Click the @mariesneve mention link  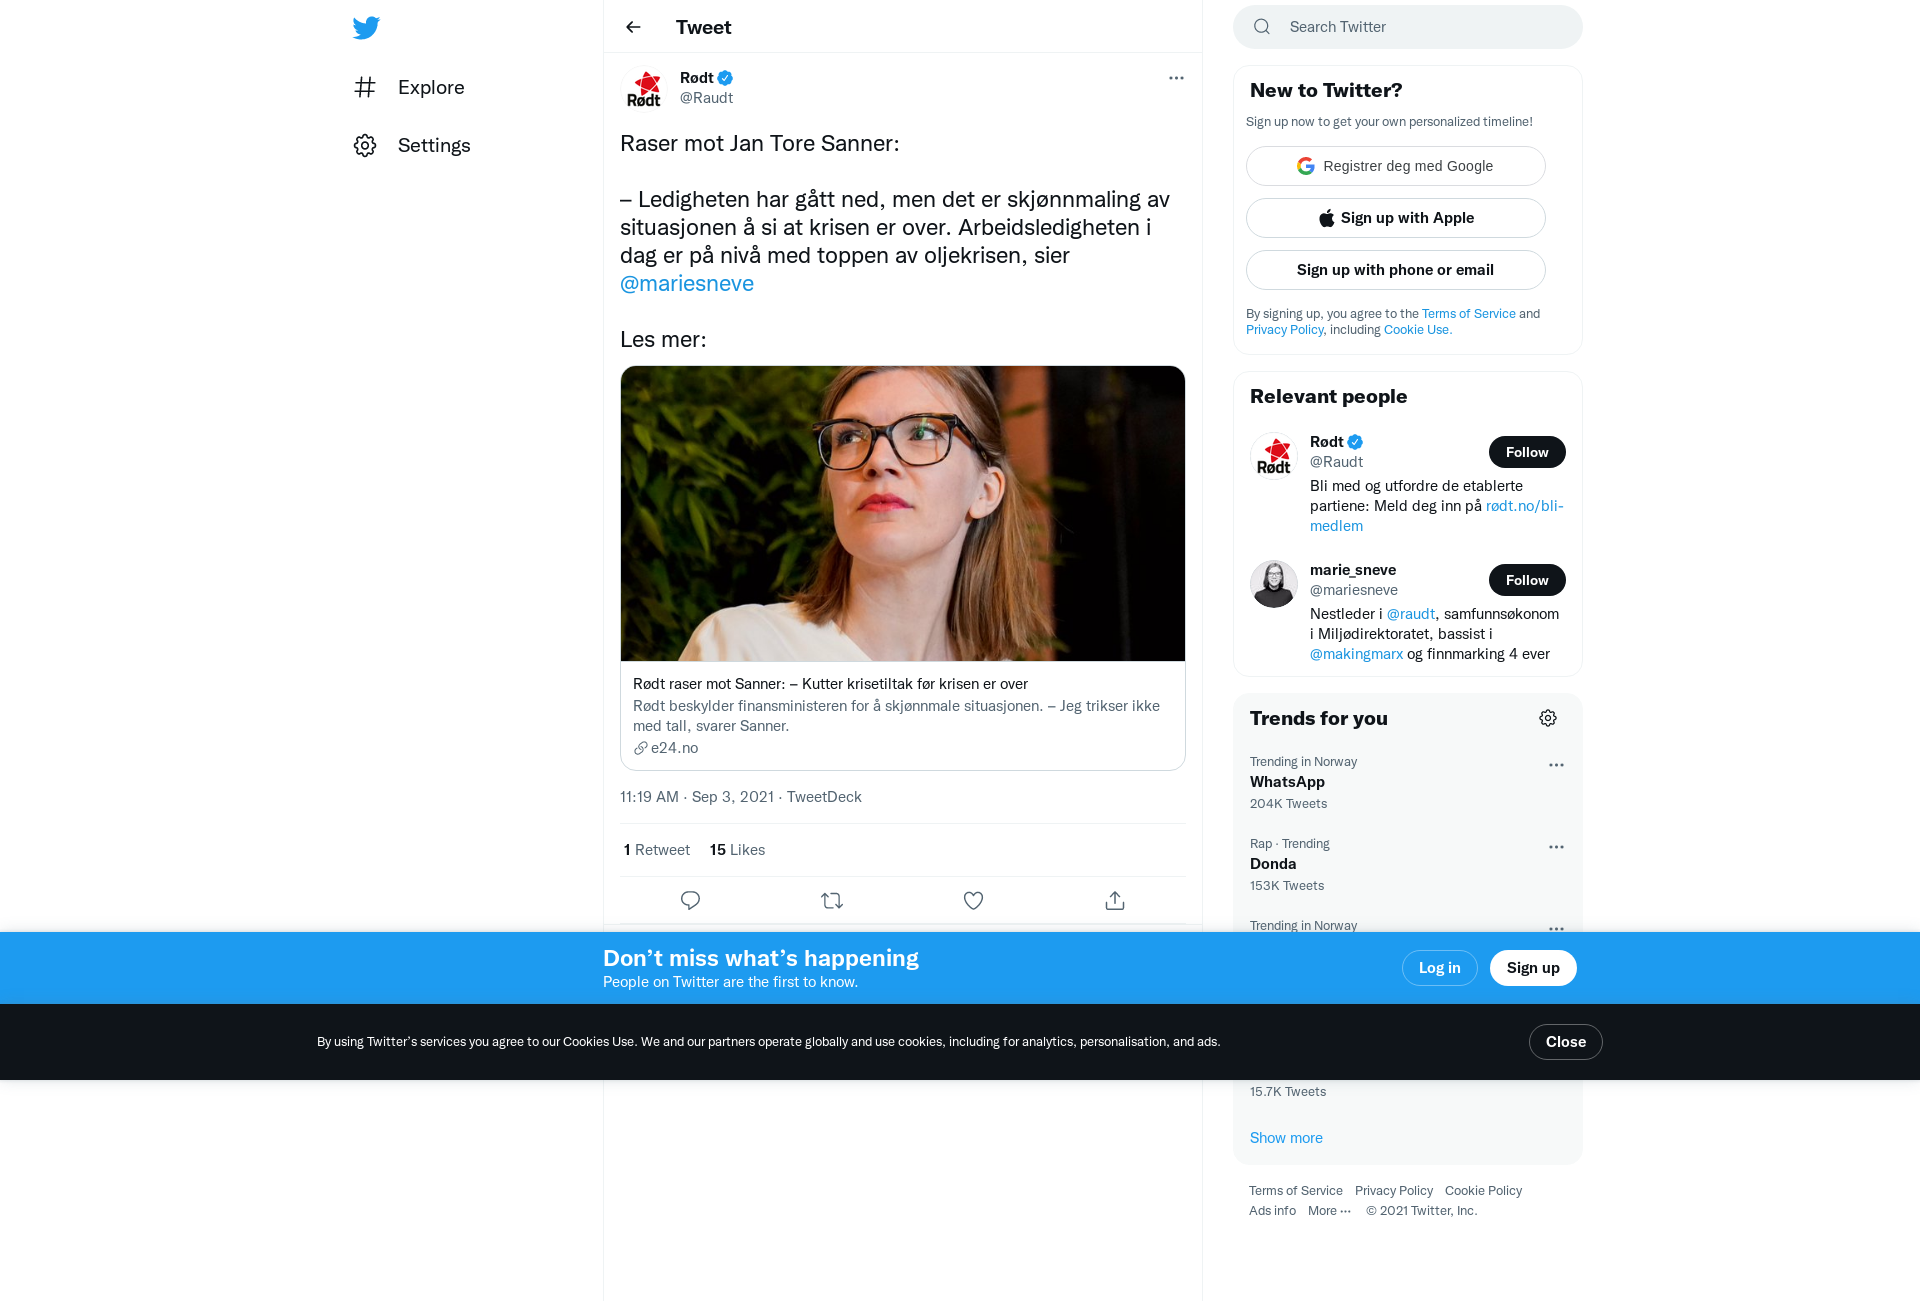tap(687, 283)
